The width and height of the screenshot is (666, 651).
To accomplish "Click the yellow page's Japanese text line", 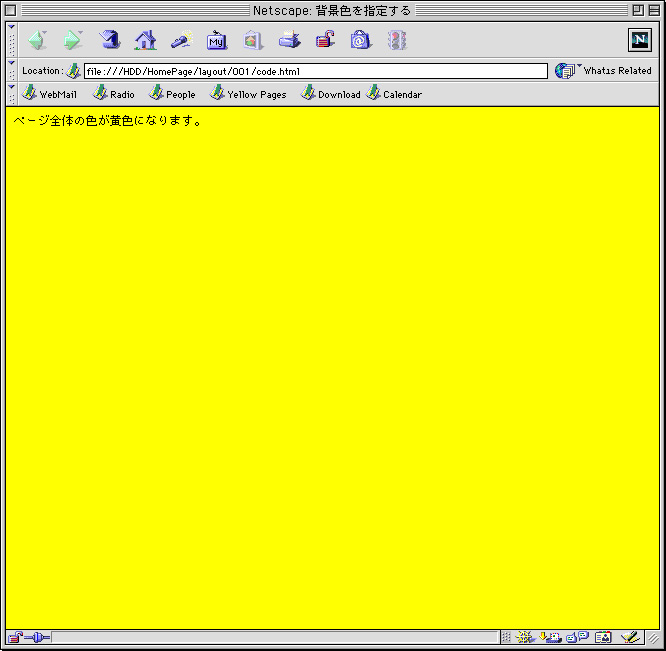I will pos(107,121).
